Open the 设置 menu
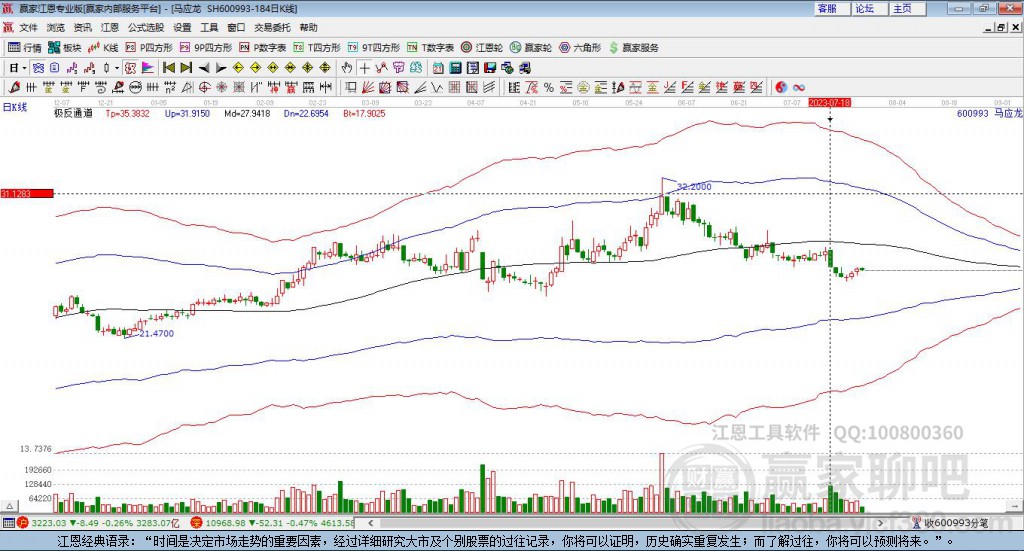 [182, 27]
